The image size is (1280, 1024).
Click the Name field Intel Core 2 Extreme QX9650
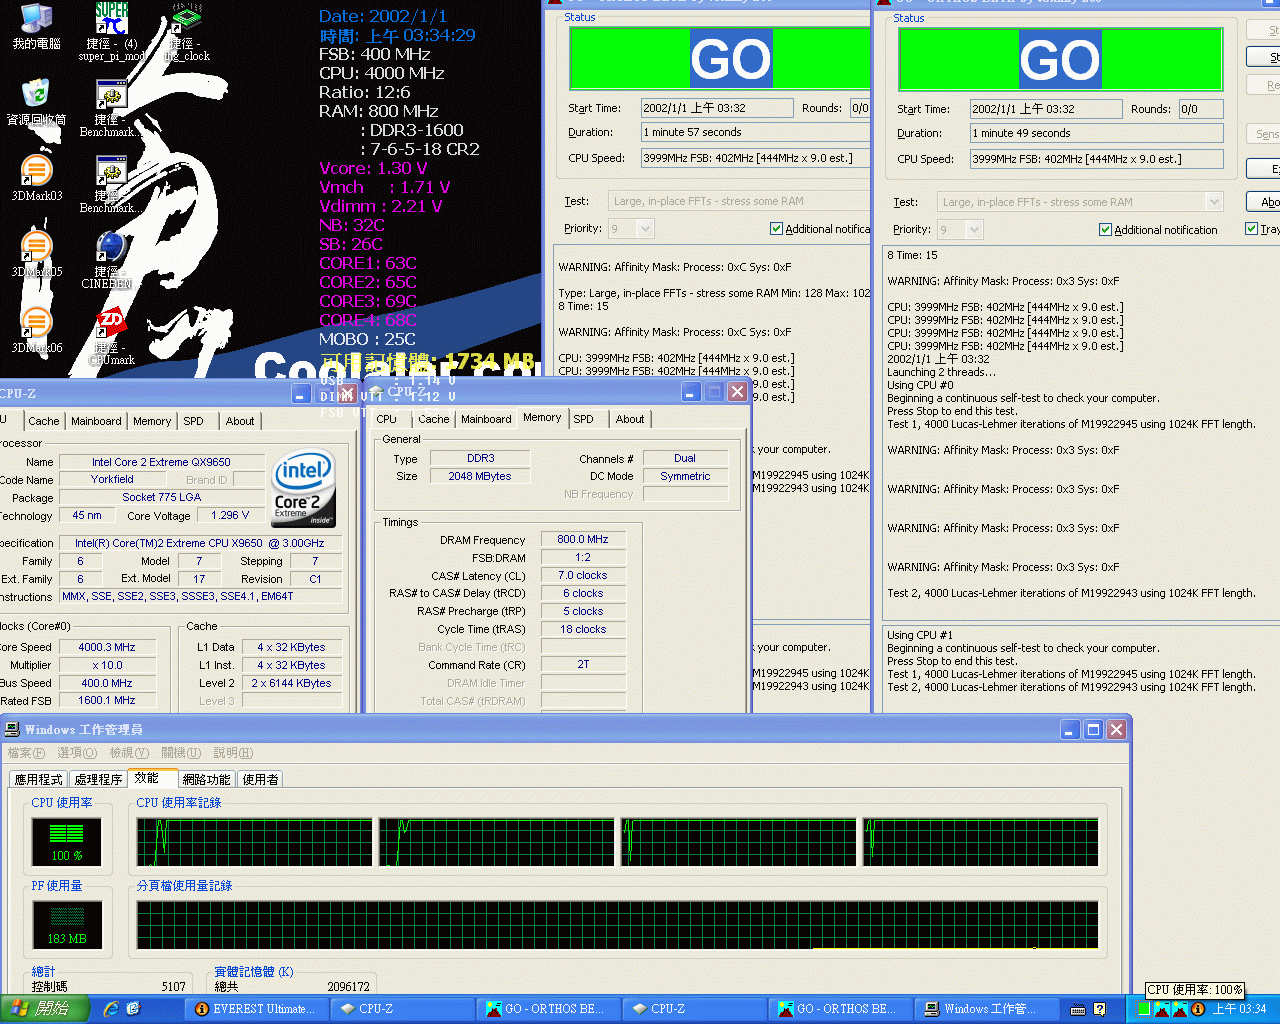tap(161, 462)
